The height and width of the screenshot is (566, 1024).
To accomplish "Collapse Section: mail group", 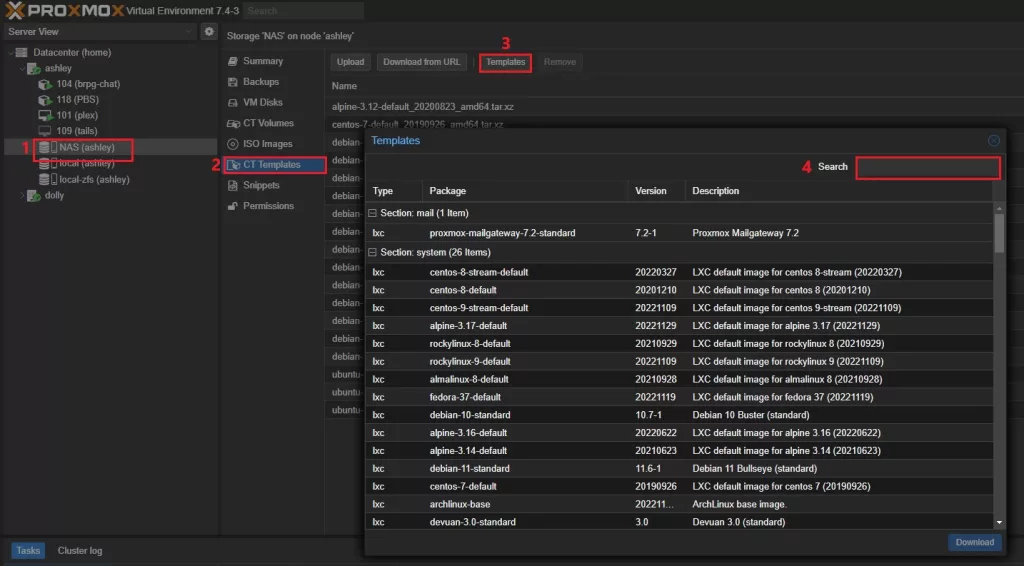I will (x=372, y=213).
